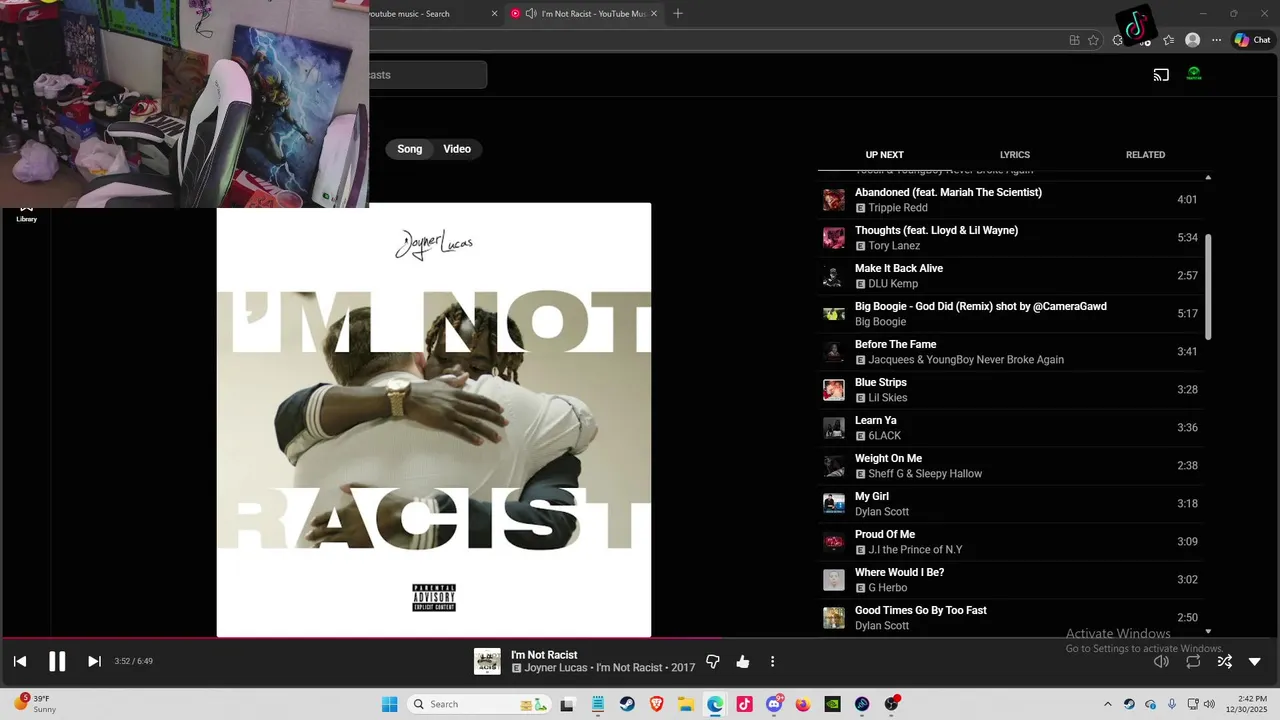Screen dimensions: 1280x720
Task: Open Firefox from the taskbar
Action: coord(803,704)
